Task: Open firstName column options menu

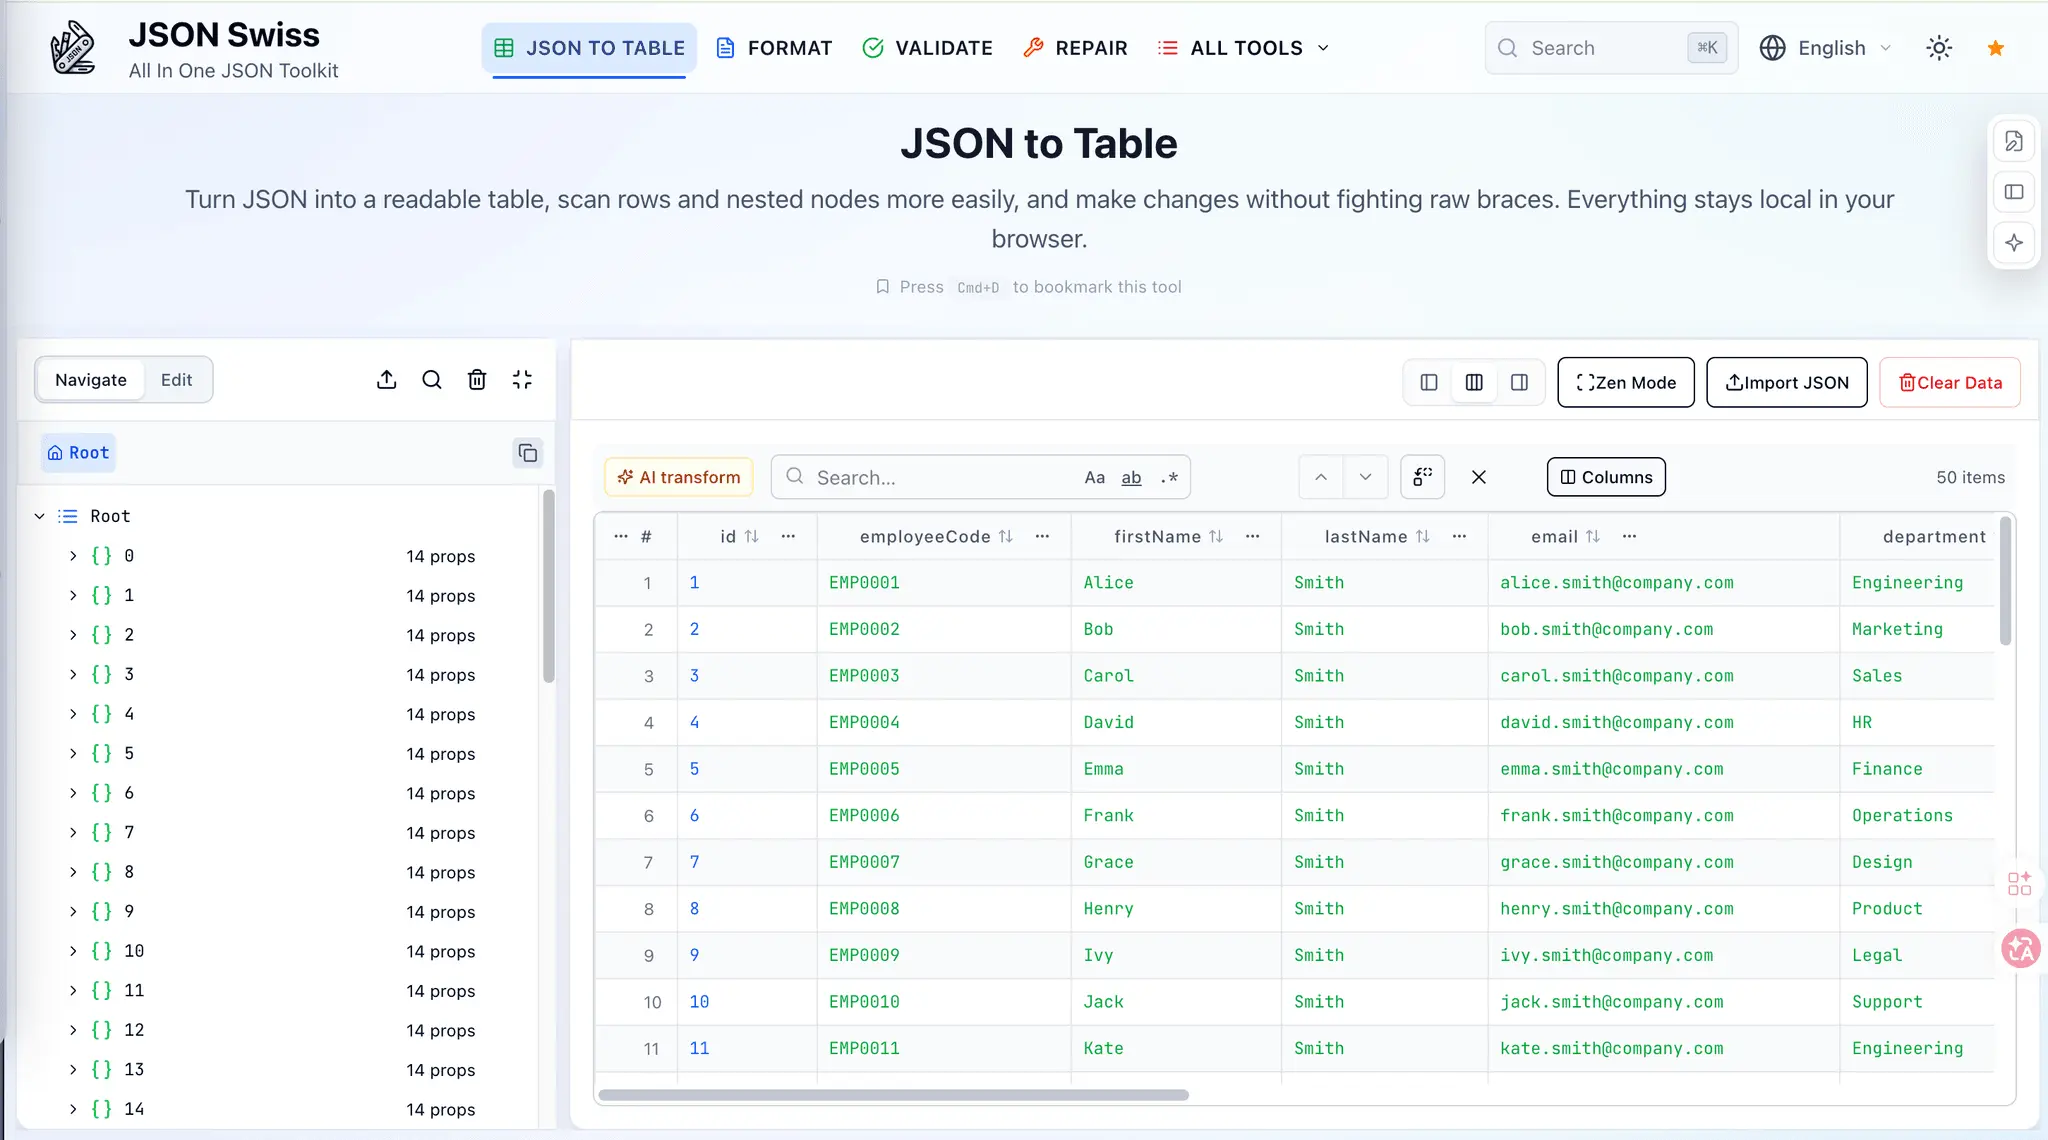Action: point(1252,537)
